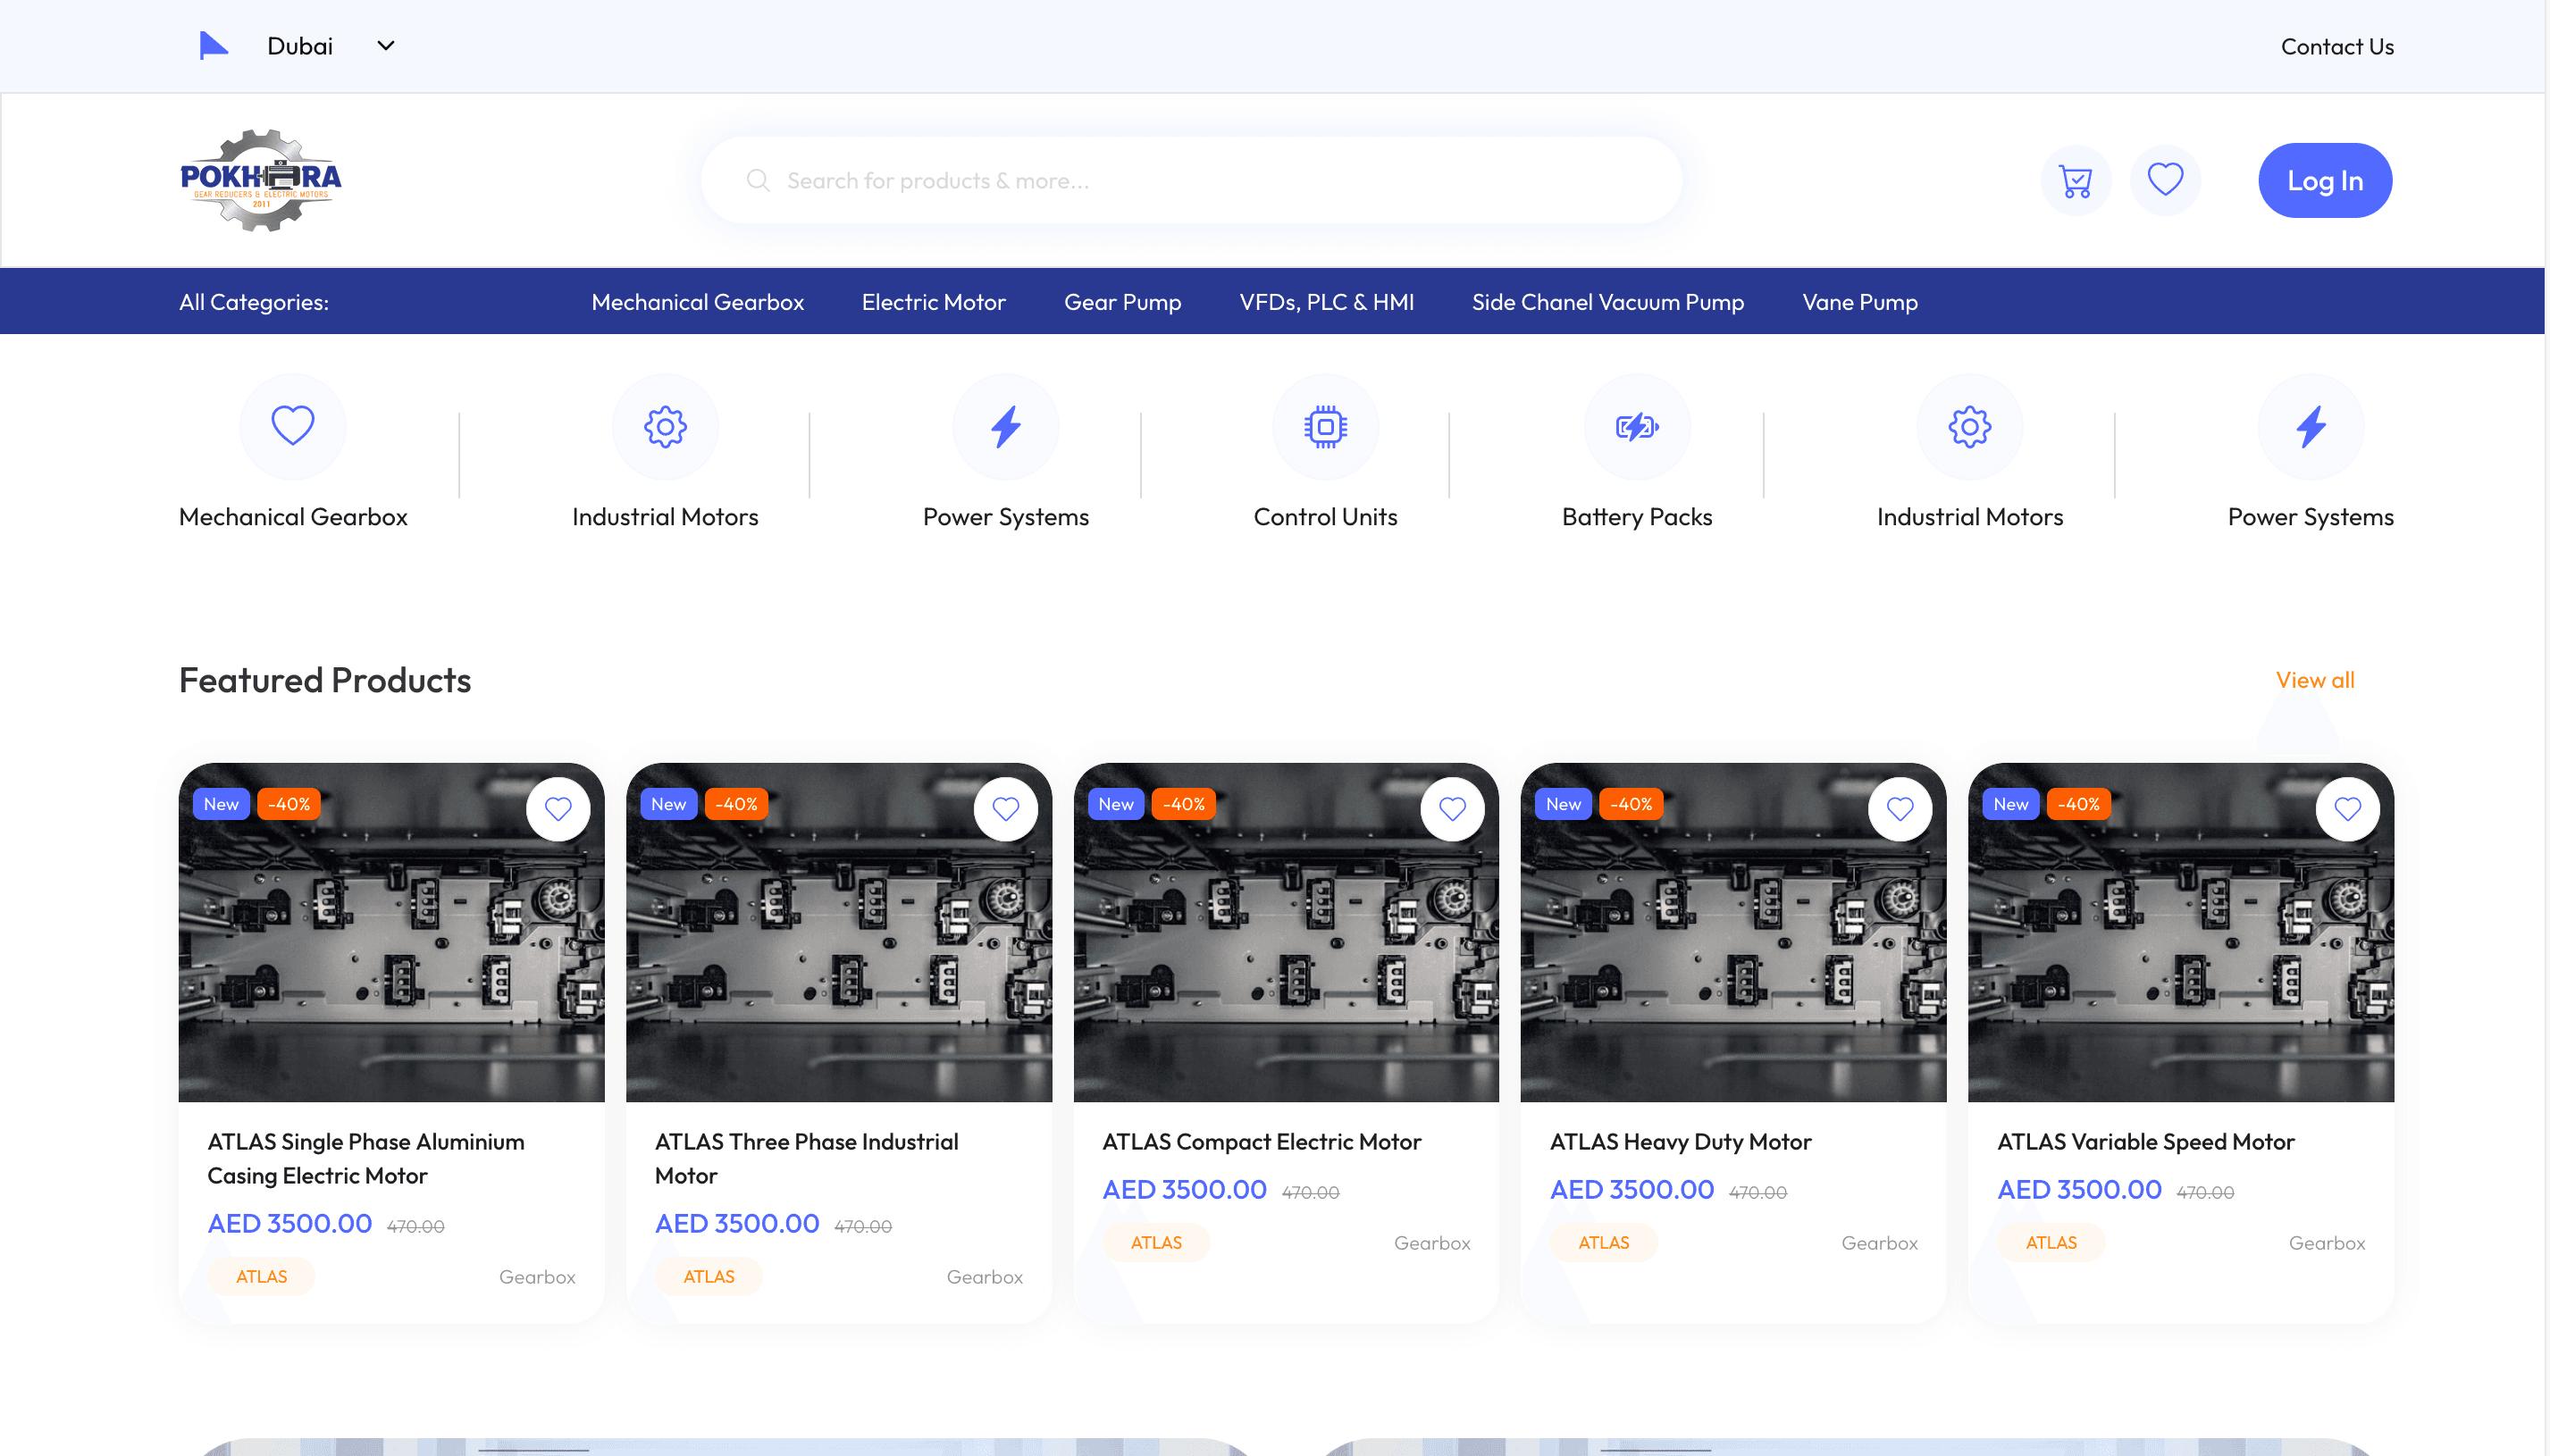Click View all featured products
The height and width of the screenshot is (1456, 2550).
tap(2314, 680)
